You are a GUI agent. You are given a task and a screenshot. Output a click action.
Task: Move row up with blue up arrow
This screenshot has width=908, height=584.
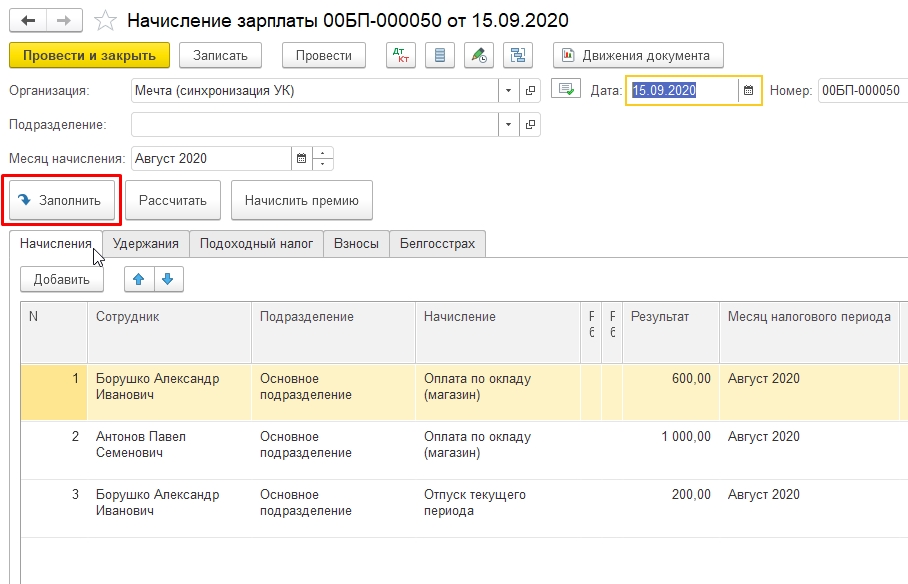[x=138, y=279]
